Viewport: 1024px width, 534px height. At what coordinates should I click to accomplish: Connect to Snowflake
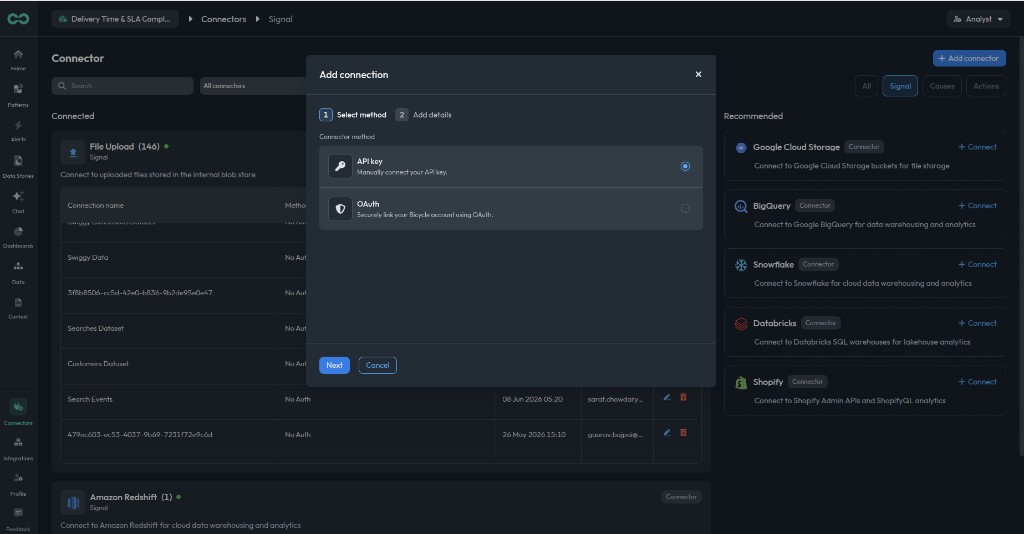point(977,264)
